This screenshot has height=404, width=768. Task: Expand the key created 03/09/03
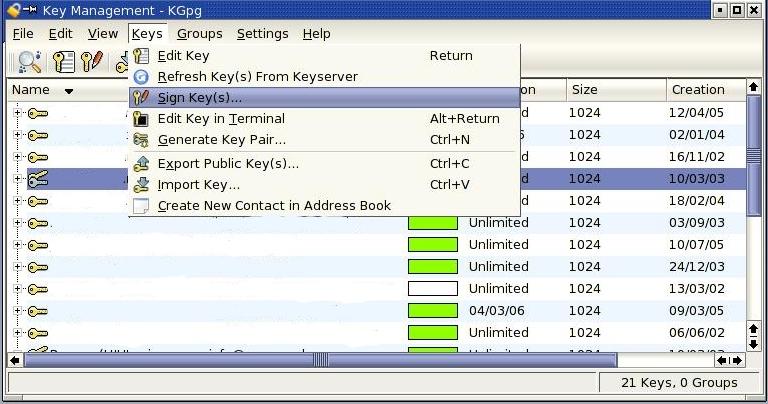17,223
